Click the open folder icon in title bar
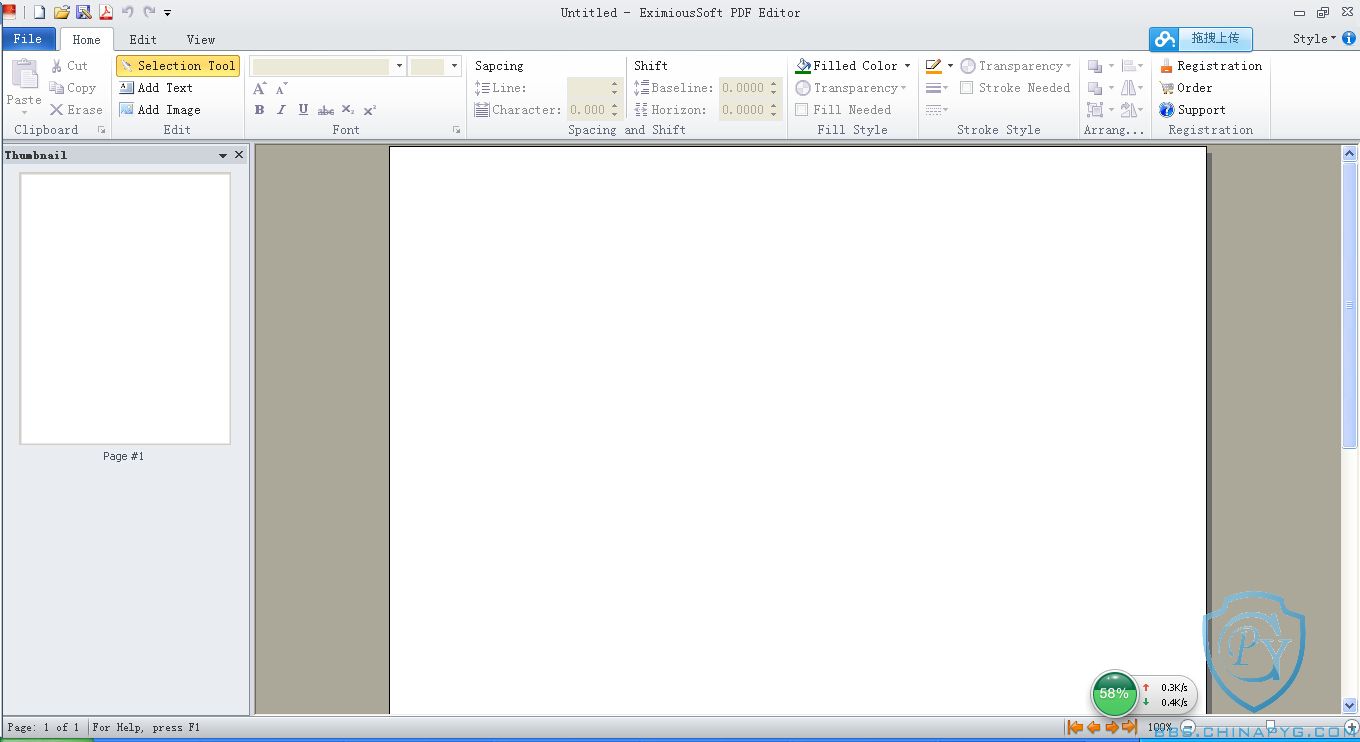Image resolution: width=1360 pixels, height=742 pixels. pyautogui.click(x=61, y=12)
